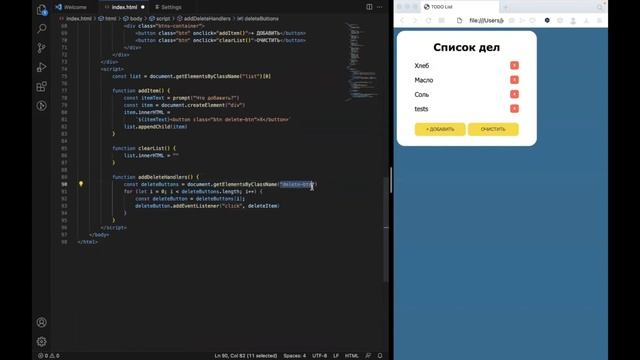Click the Хлеб list item text
This screenshot has width=640, height=360.
point(422,66)
